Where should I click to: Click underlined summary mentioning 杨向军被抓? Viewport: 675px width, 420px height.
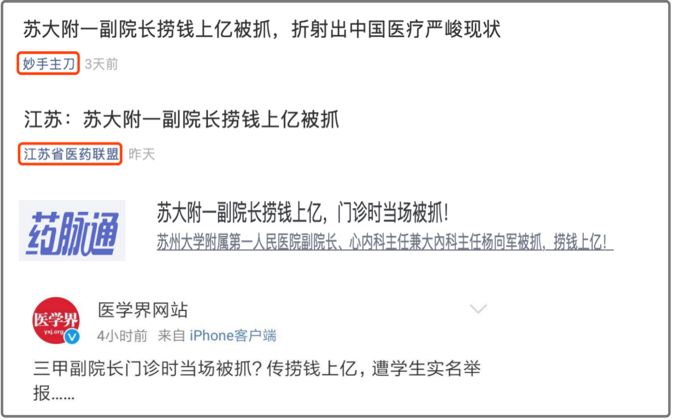pyautogui.click(x=384, y=242)
